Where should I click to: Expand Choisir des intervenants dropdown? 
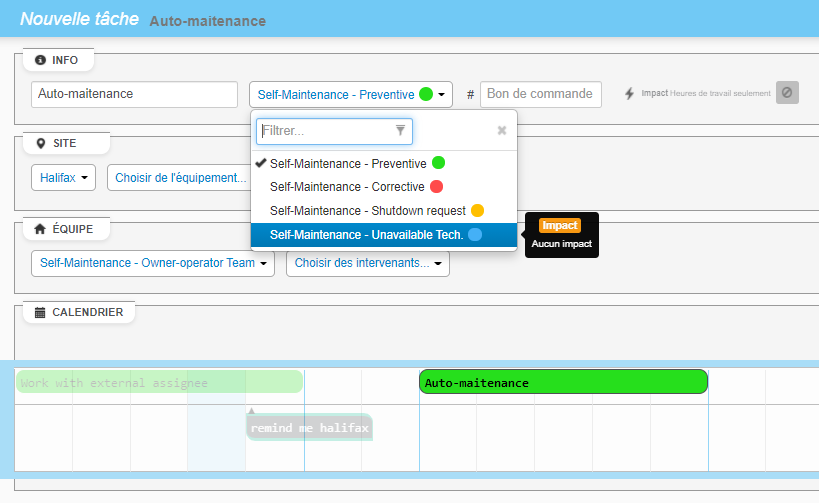coord(367,264)
